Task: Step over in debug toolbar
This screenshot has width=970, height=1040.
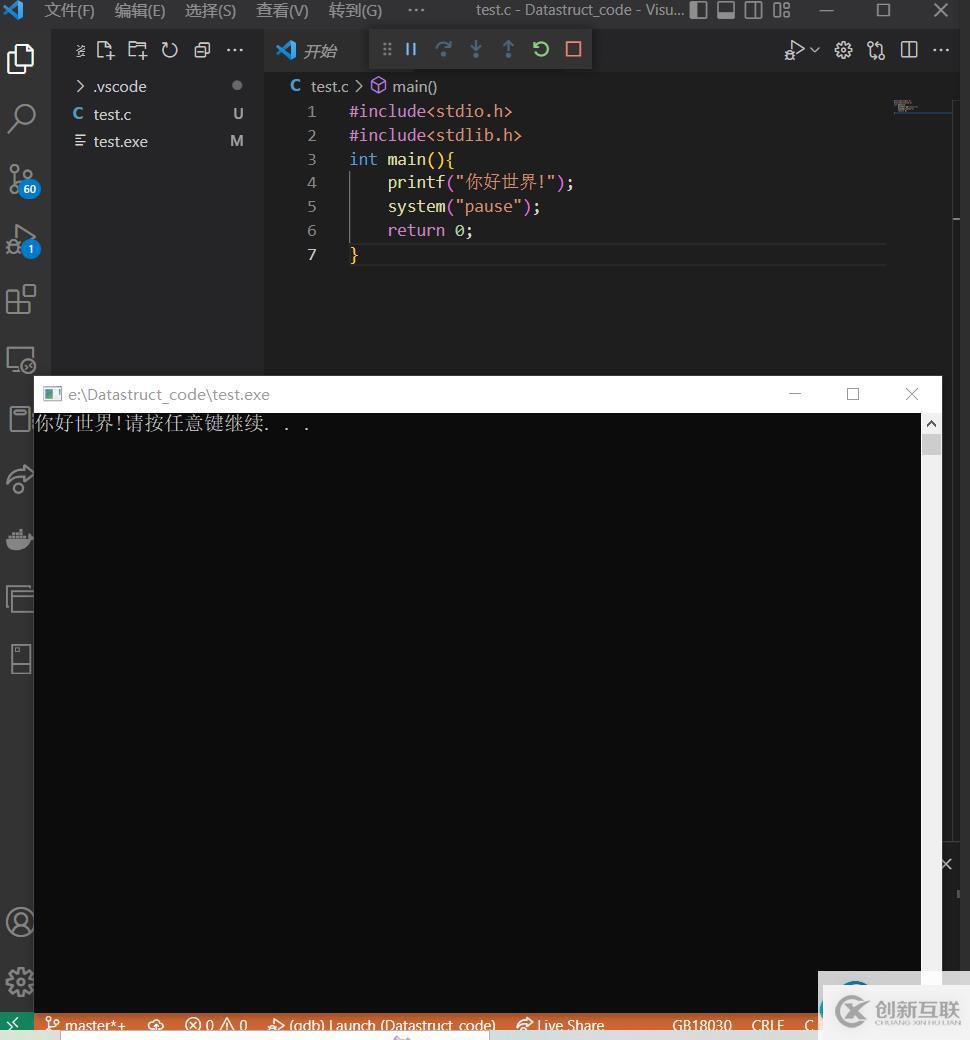Action: click(x=443, y=49)
